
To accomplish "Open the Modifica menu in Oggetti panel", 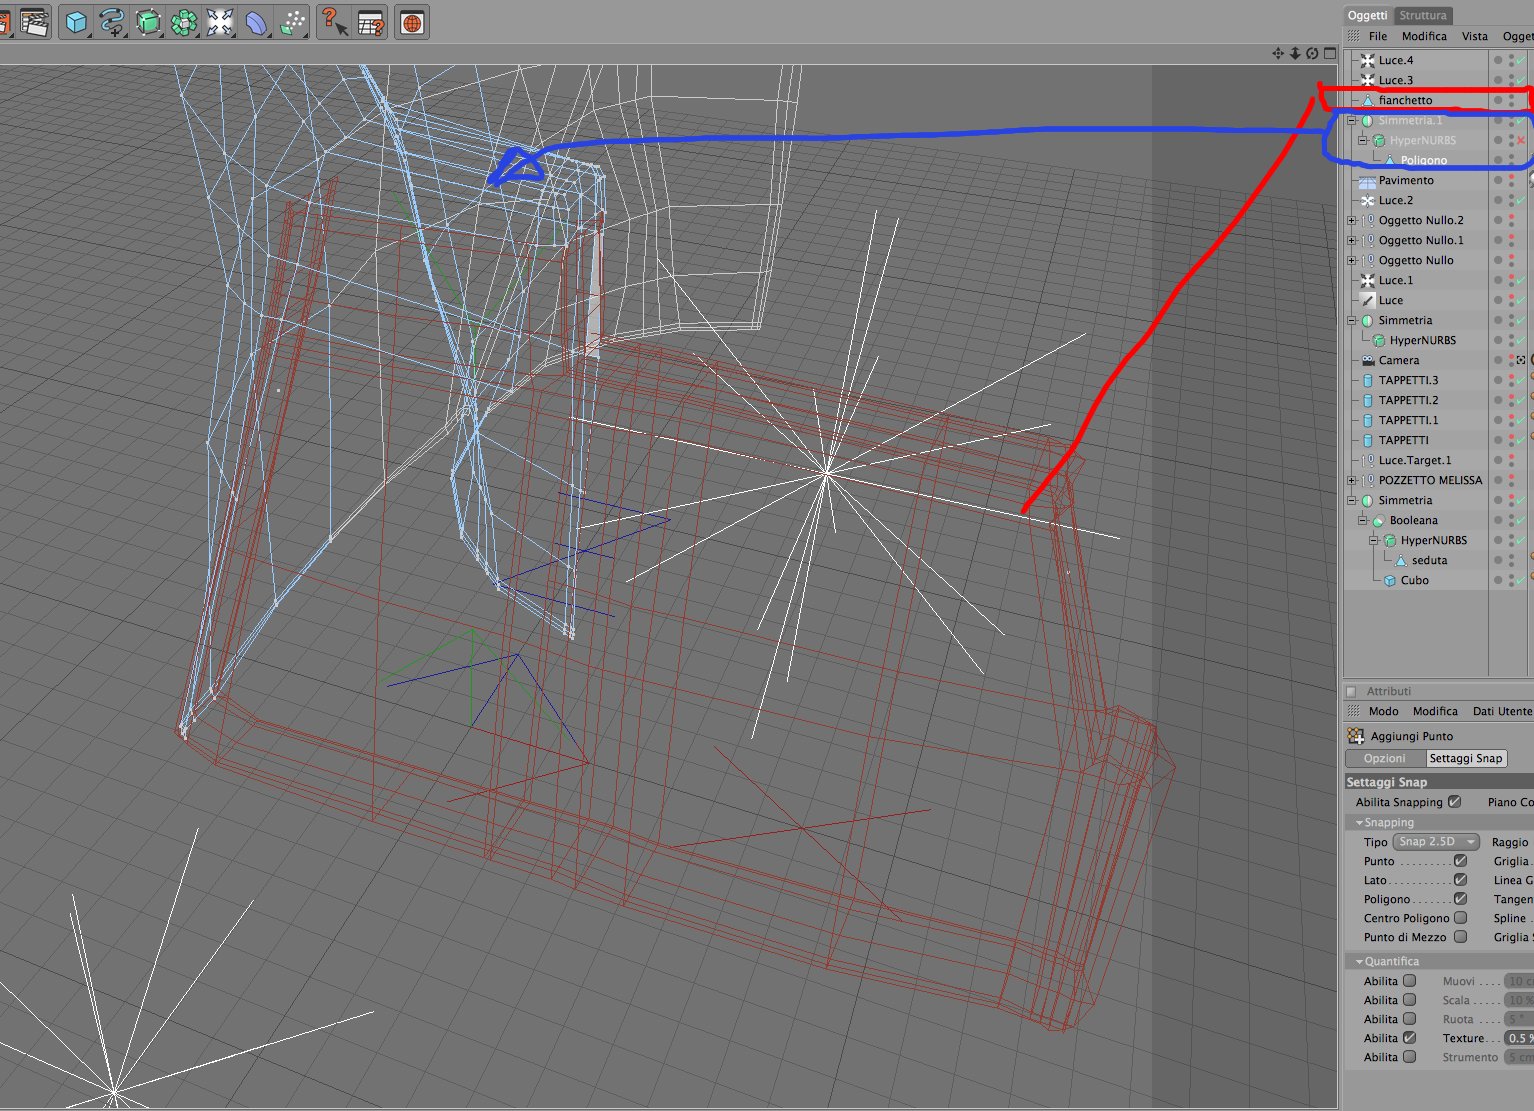I will click(1424, 36).
